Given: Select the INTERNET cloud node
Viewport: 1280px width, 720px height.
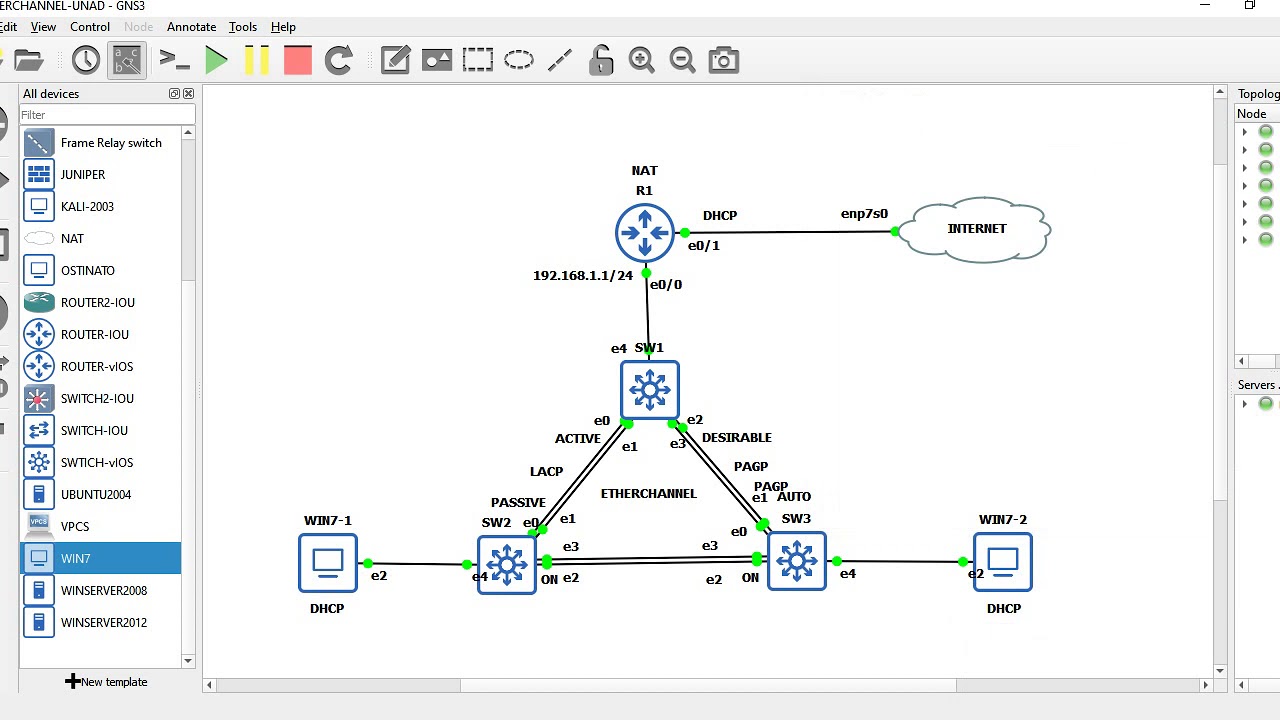Looking at the screenshot, I should click(976, 230).
